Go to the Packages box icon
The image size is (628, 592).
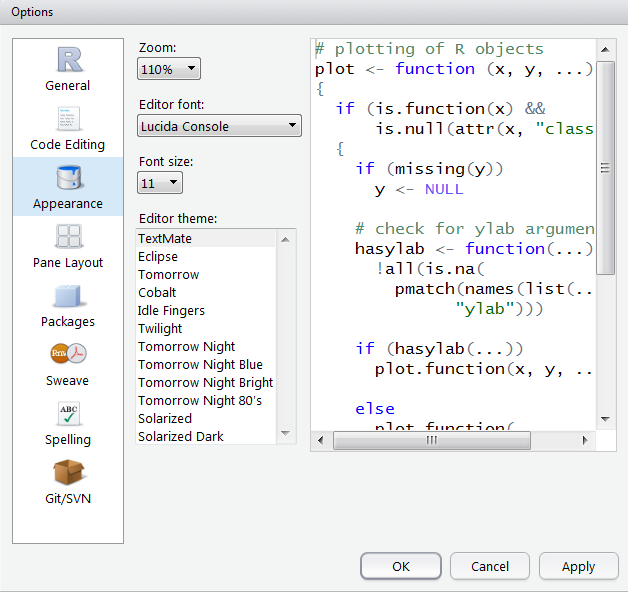68,297
